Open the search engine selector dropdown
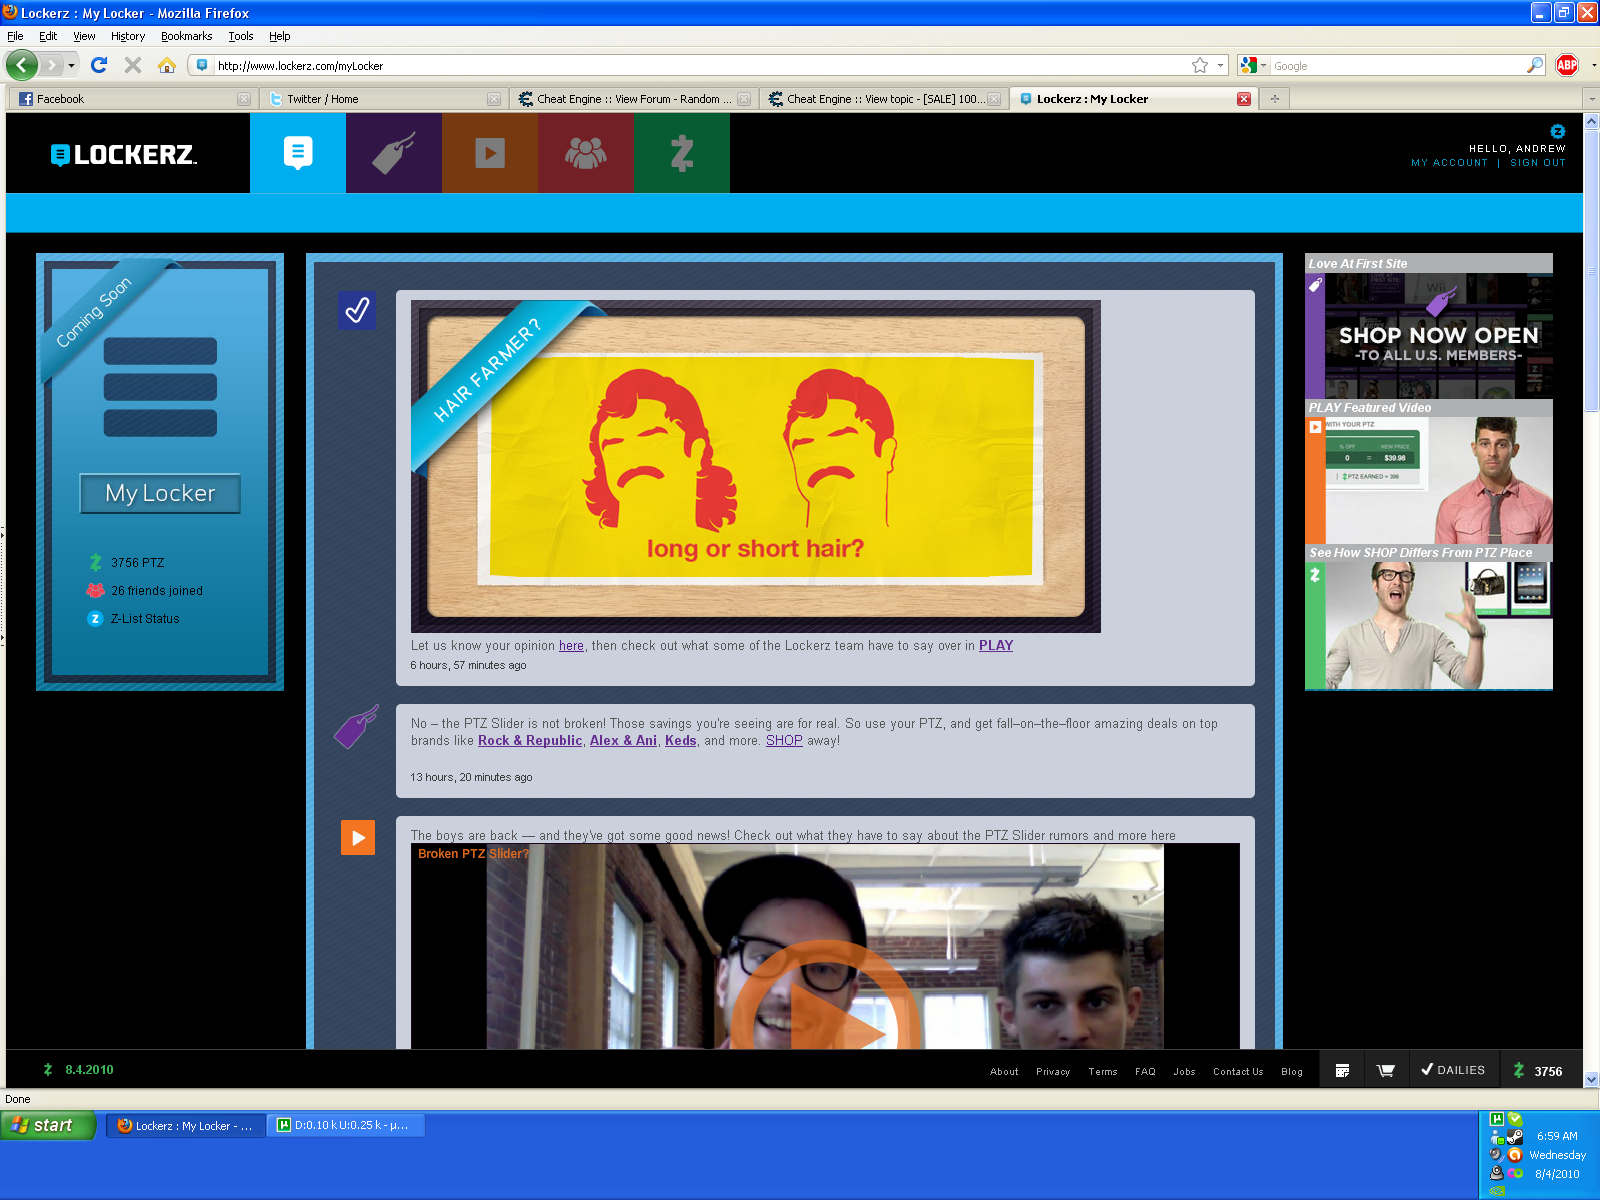This screenshot has width=1600, height=1200. pos(1253,65)
